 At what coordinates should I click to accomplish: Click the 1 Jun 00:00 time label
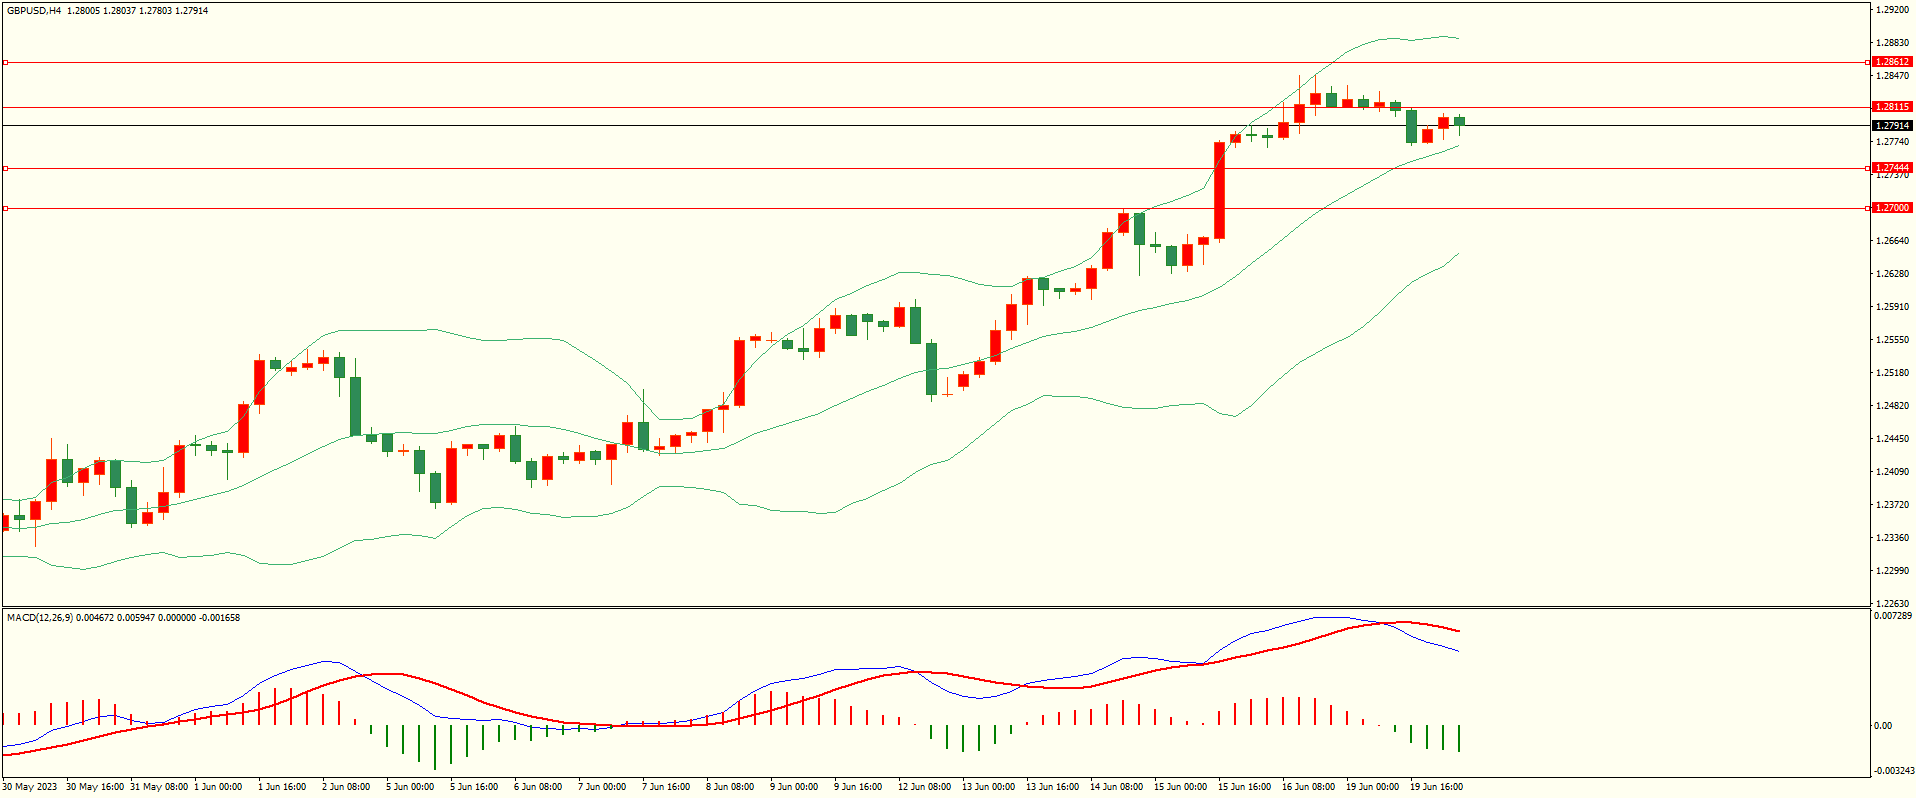click(x=218, y=787)
